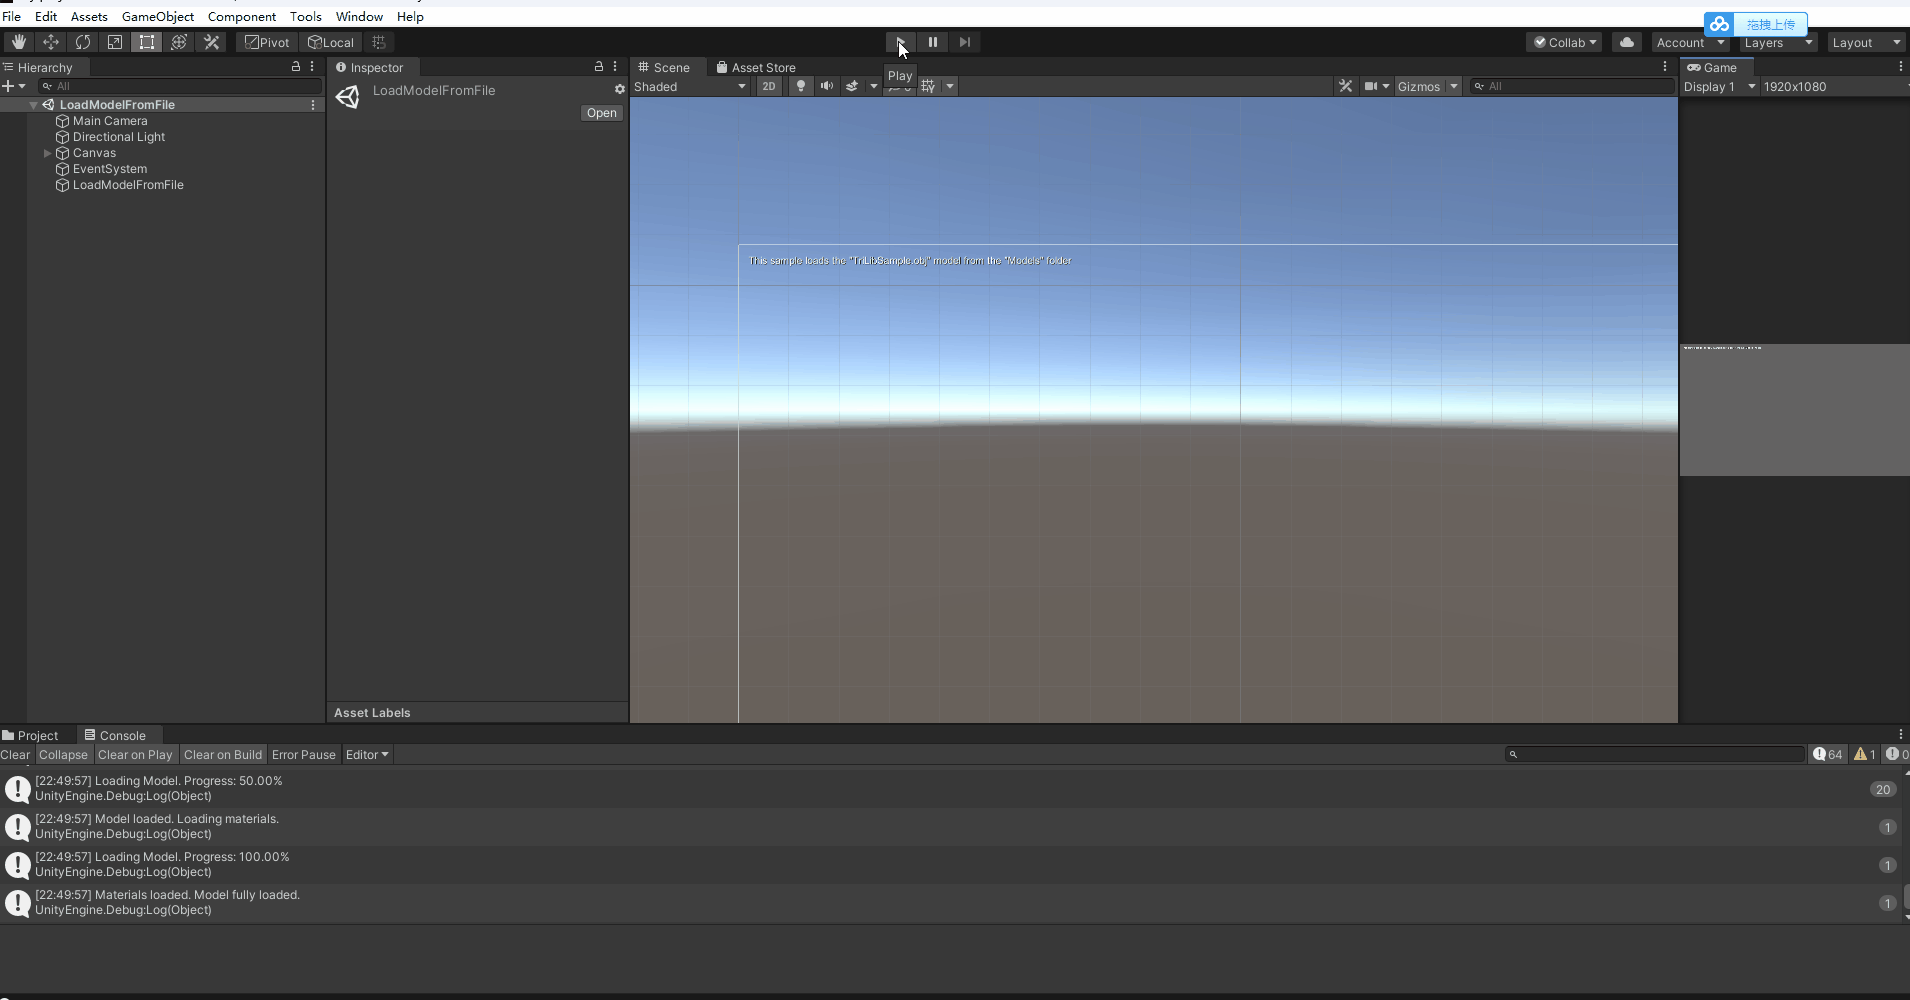Toggle 2D view mode

click(x=770, y=86)
